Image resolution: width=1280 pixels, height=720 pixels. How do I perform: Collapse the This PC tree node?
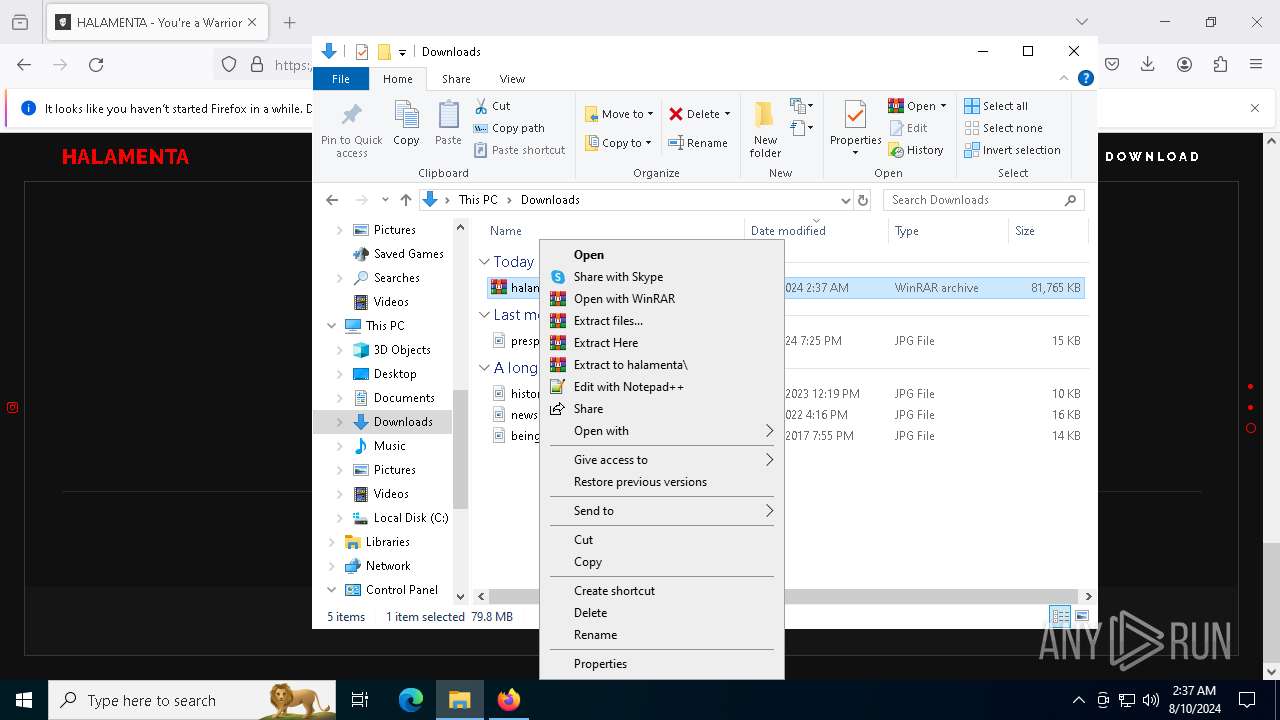tap(332, 326)
